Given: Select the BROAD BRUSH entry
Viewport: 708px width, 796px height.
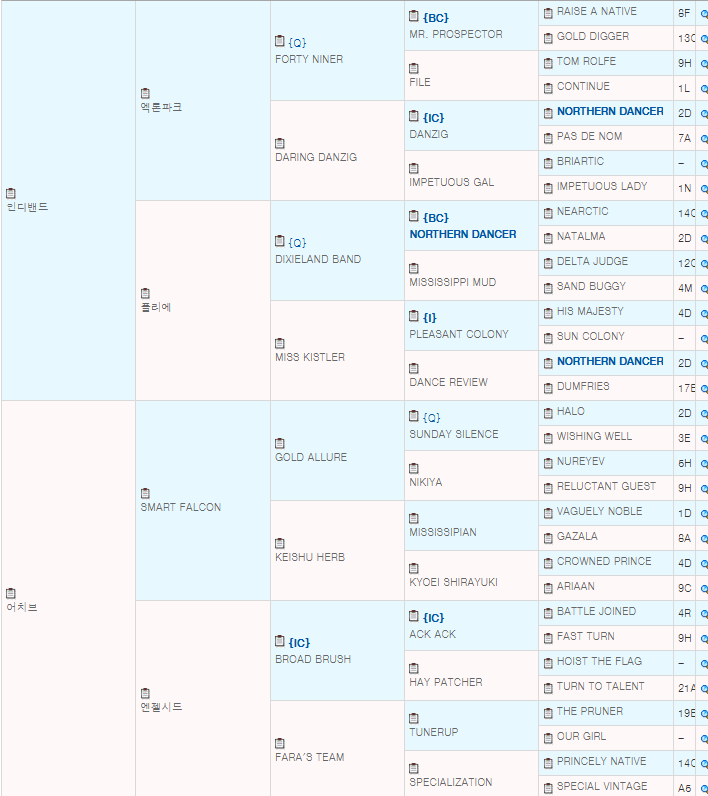Looking at the screenshot, I should pos(312,659).
